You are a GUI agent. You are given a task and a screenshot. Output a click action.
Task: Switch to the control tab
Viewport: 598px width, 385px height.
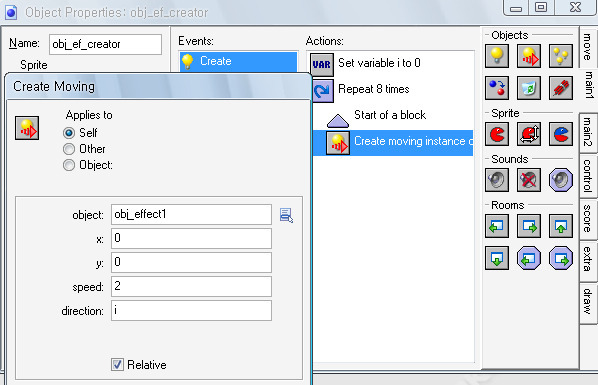coord(587,176)
